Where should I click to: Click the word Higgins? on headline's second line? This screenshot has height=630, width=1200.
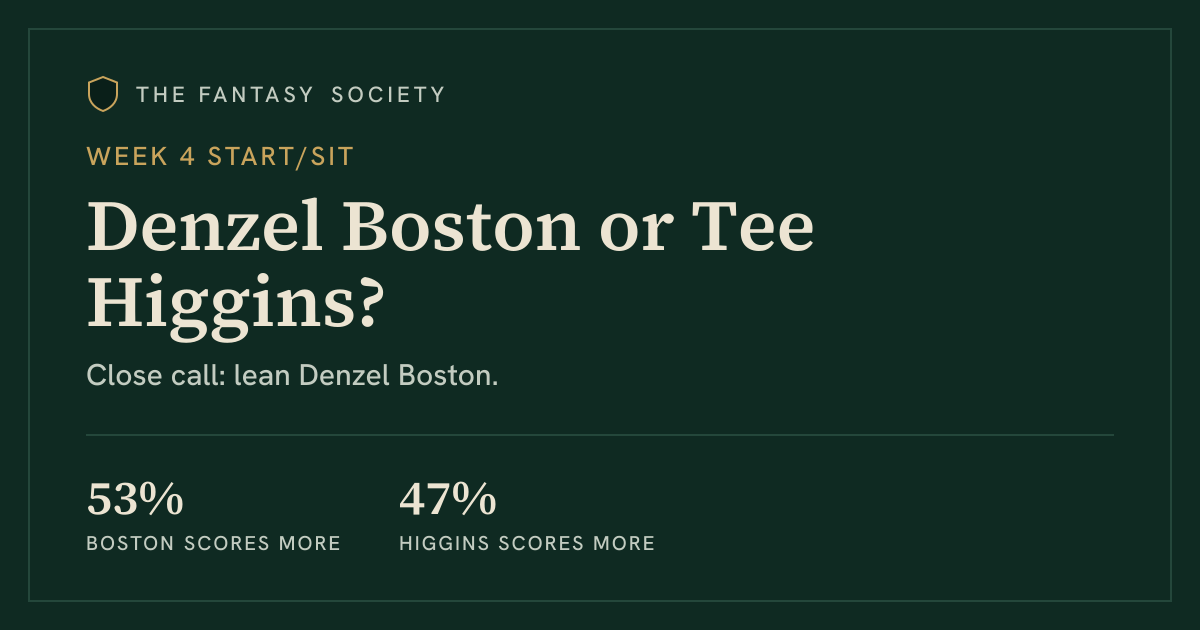coord(236,305)
